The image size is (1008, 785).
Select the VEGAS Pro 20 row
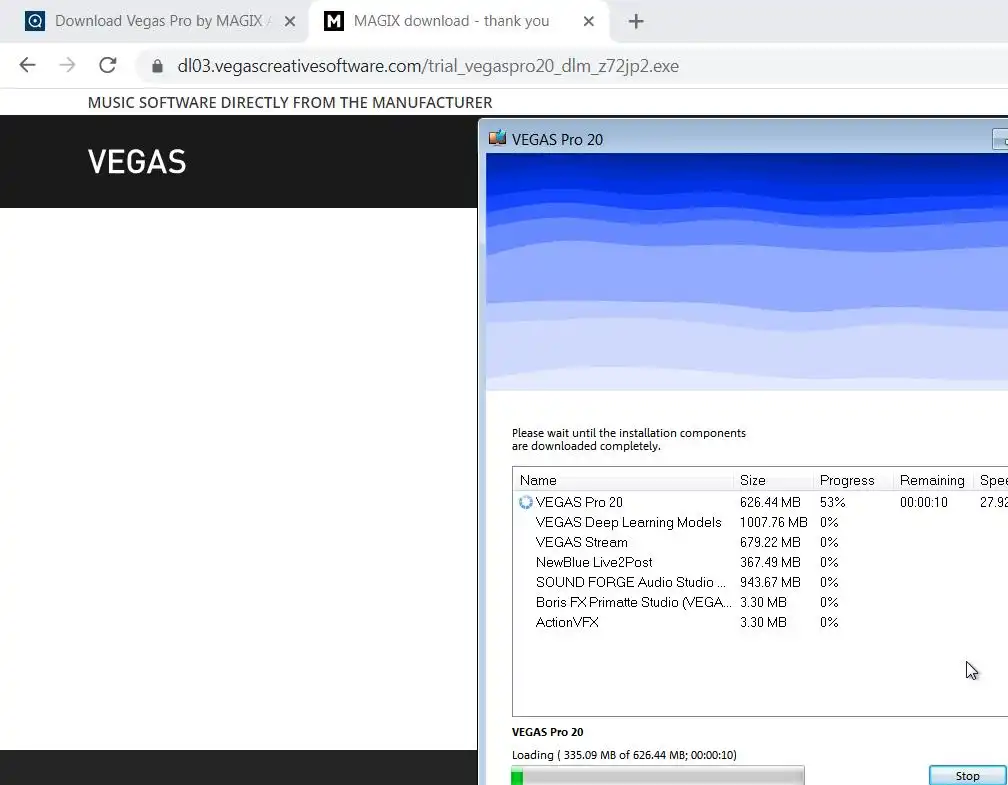pyautogui.click(x=760, y=502)
